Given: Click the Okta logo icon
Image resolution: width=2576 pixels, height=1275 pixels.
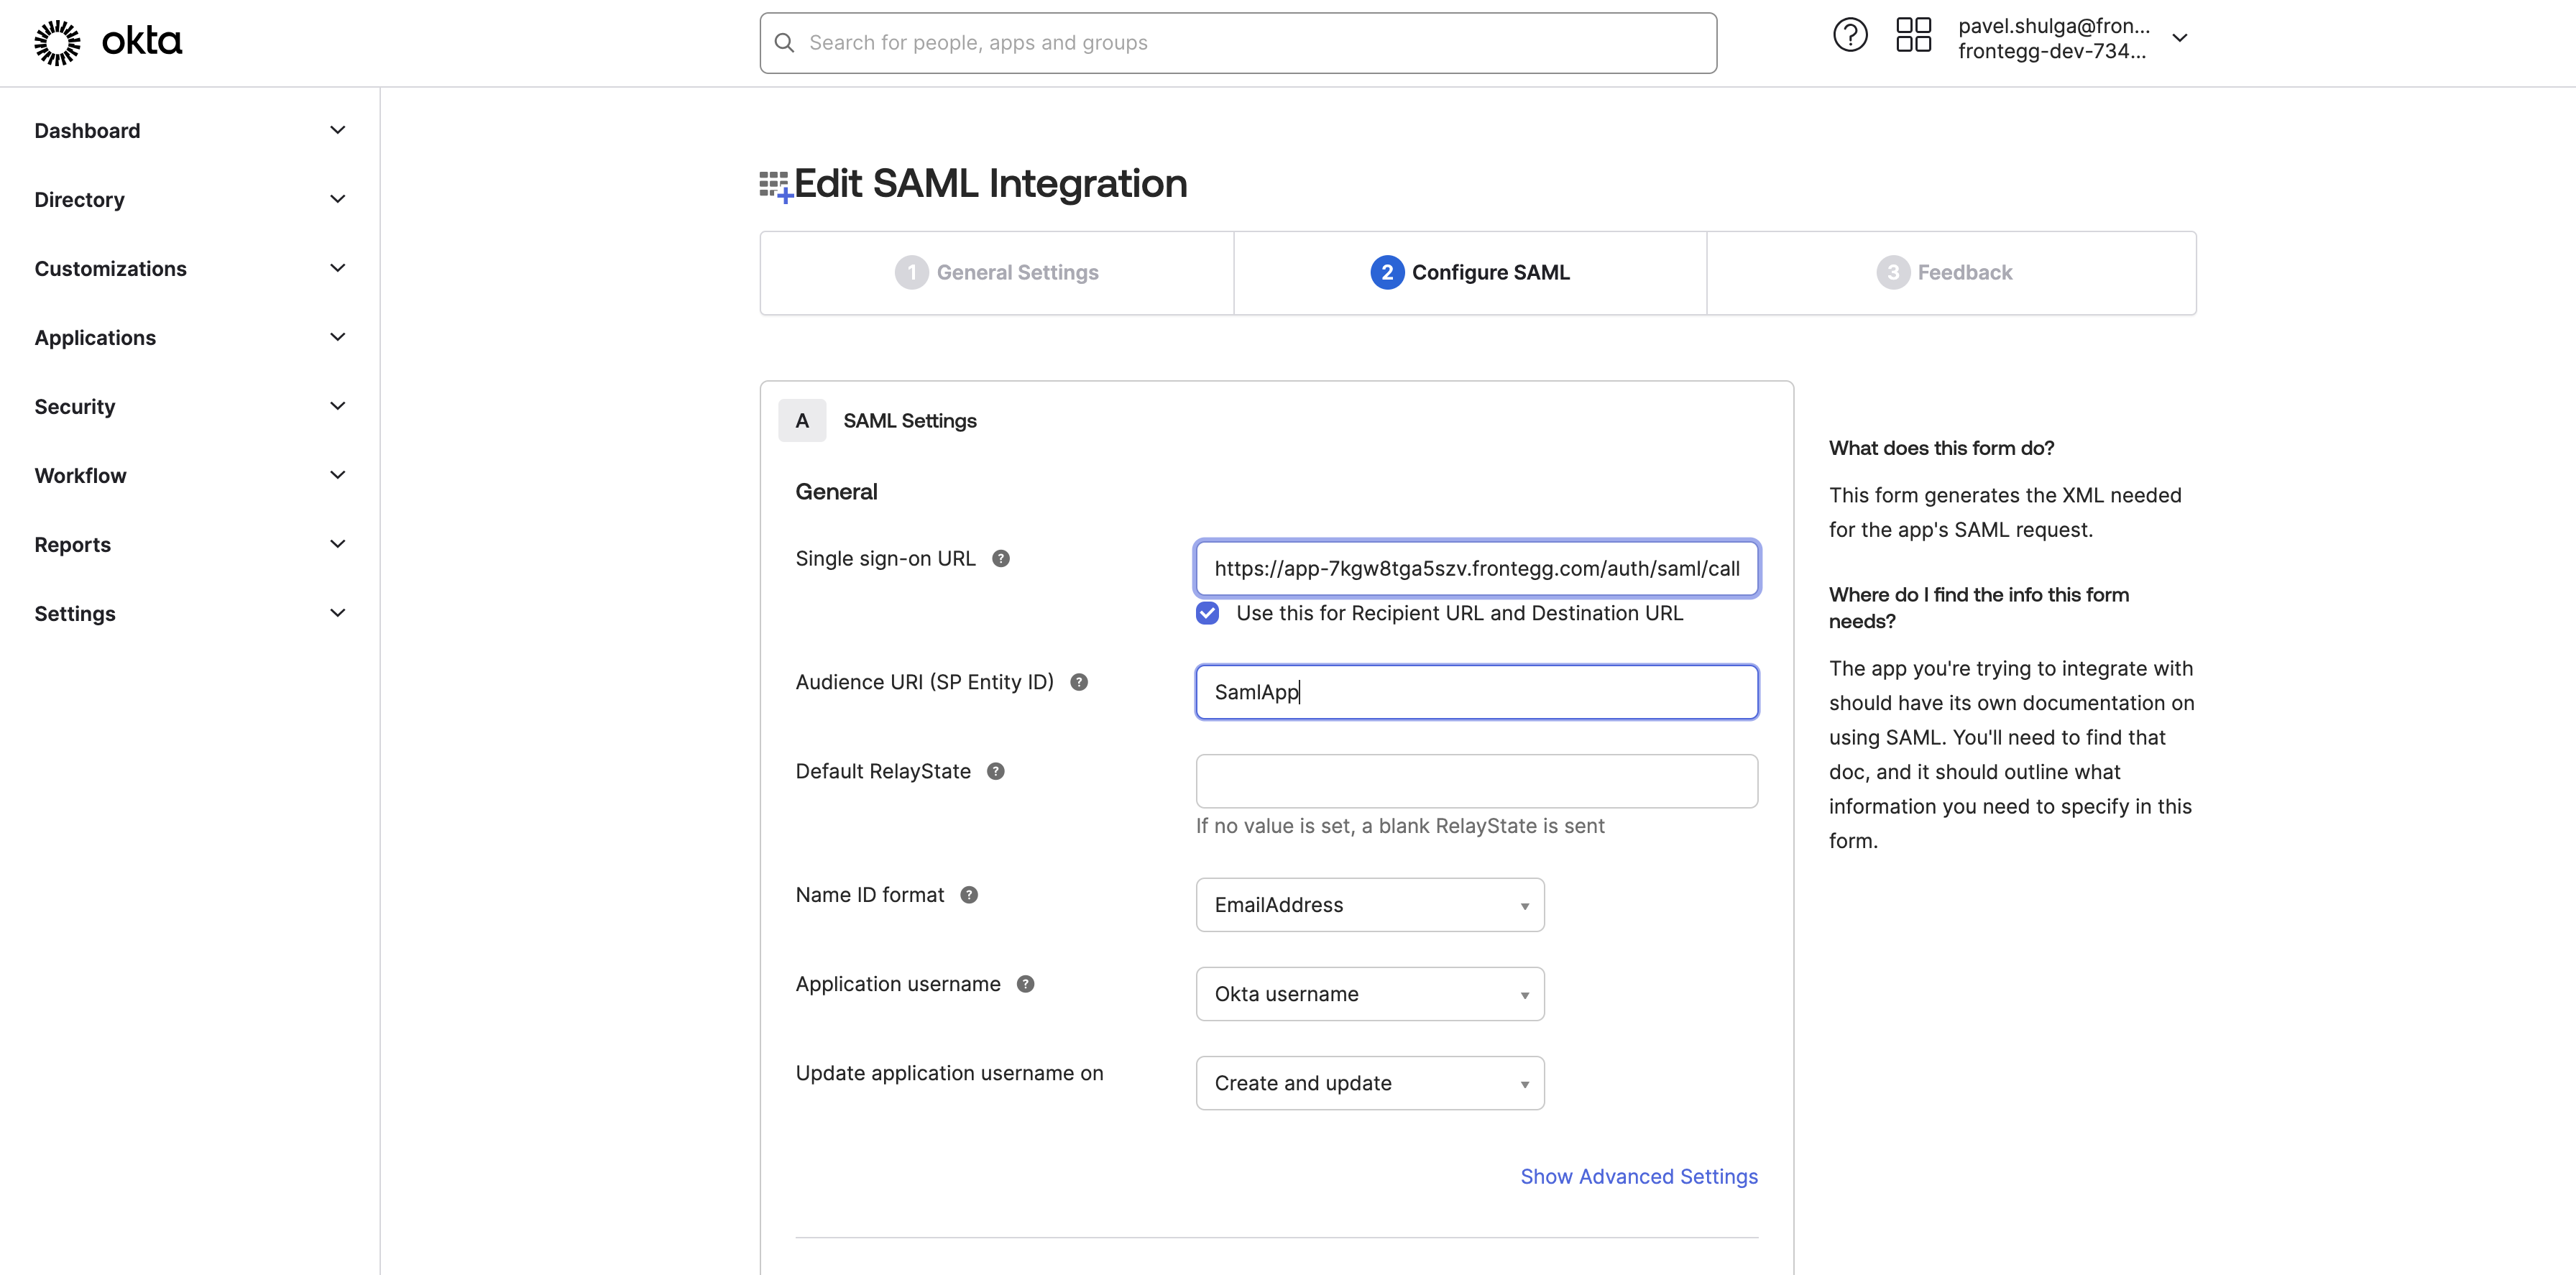Looking at the screenshot, I should coord(57,42).
